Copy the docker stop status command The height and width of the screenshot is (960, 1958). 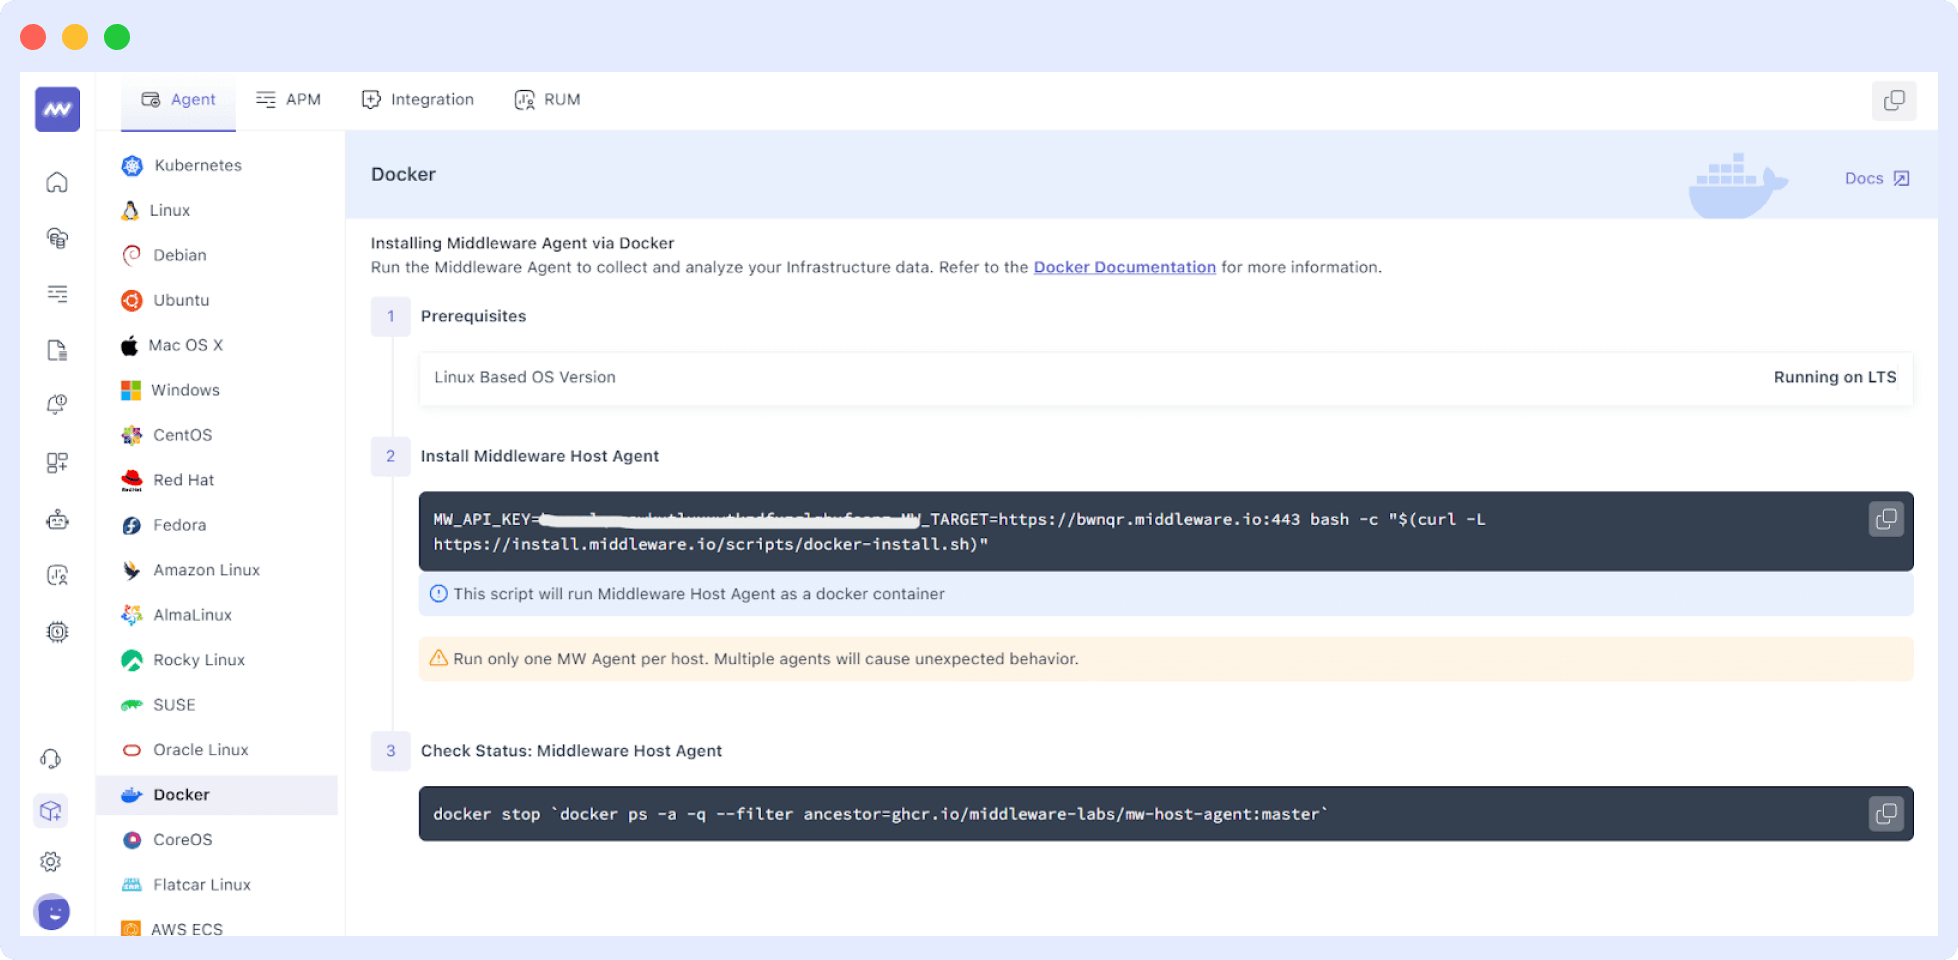point(1887,813)
